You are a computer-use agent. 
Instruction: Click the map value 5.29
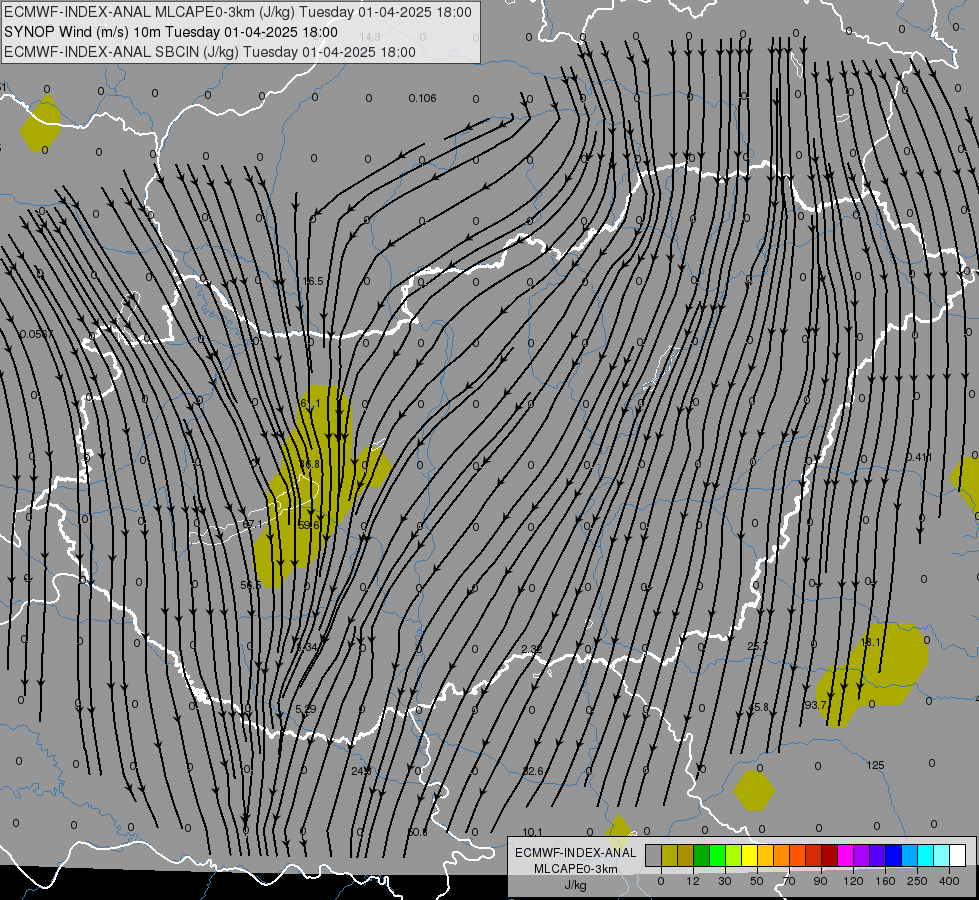coord(305,710)
